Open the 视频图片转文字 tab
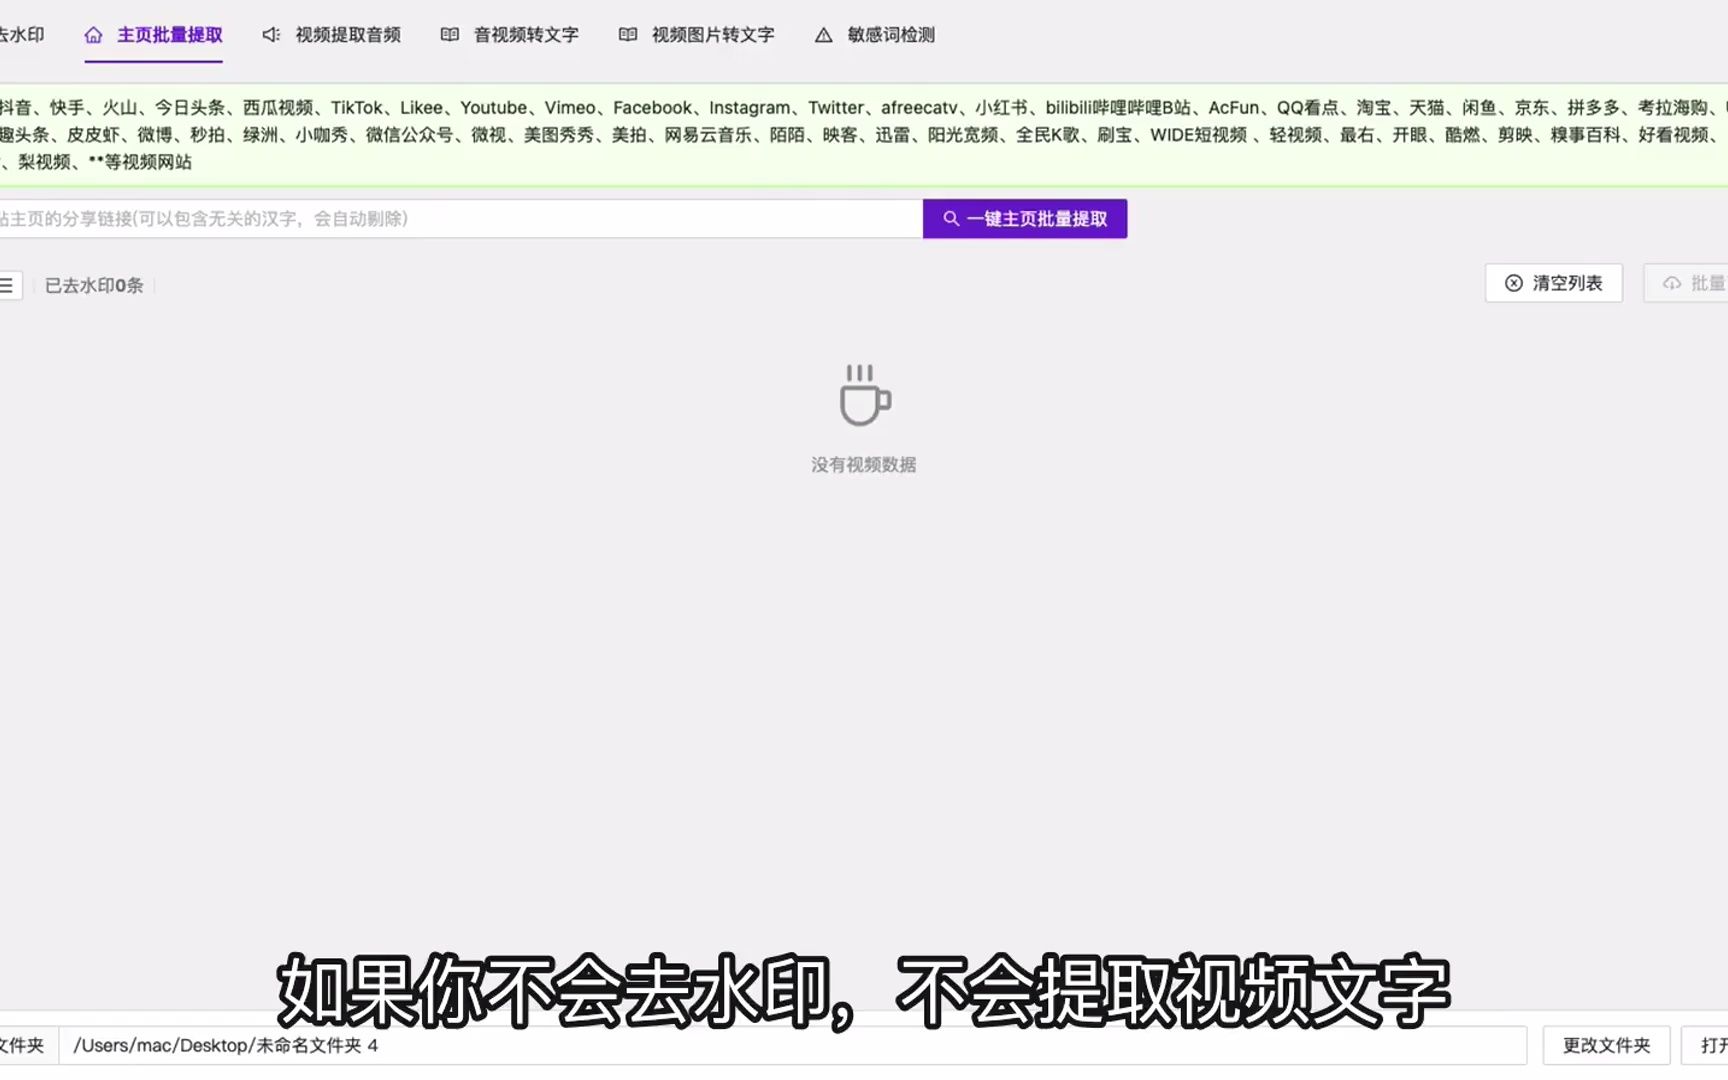The width and height of the screenshot is (1728, 1080). tap(697, 35)
